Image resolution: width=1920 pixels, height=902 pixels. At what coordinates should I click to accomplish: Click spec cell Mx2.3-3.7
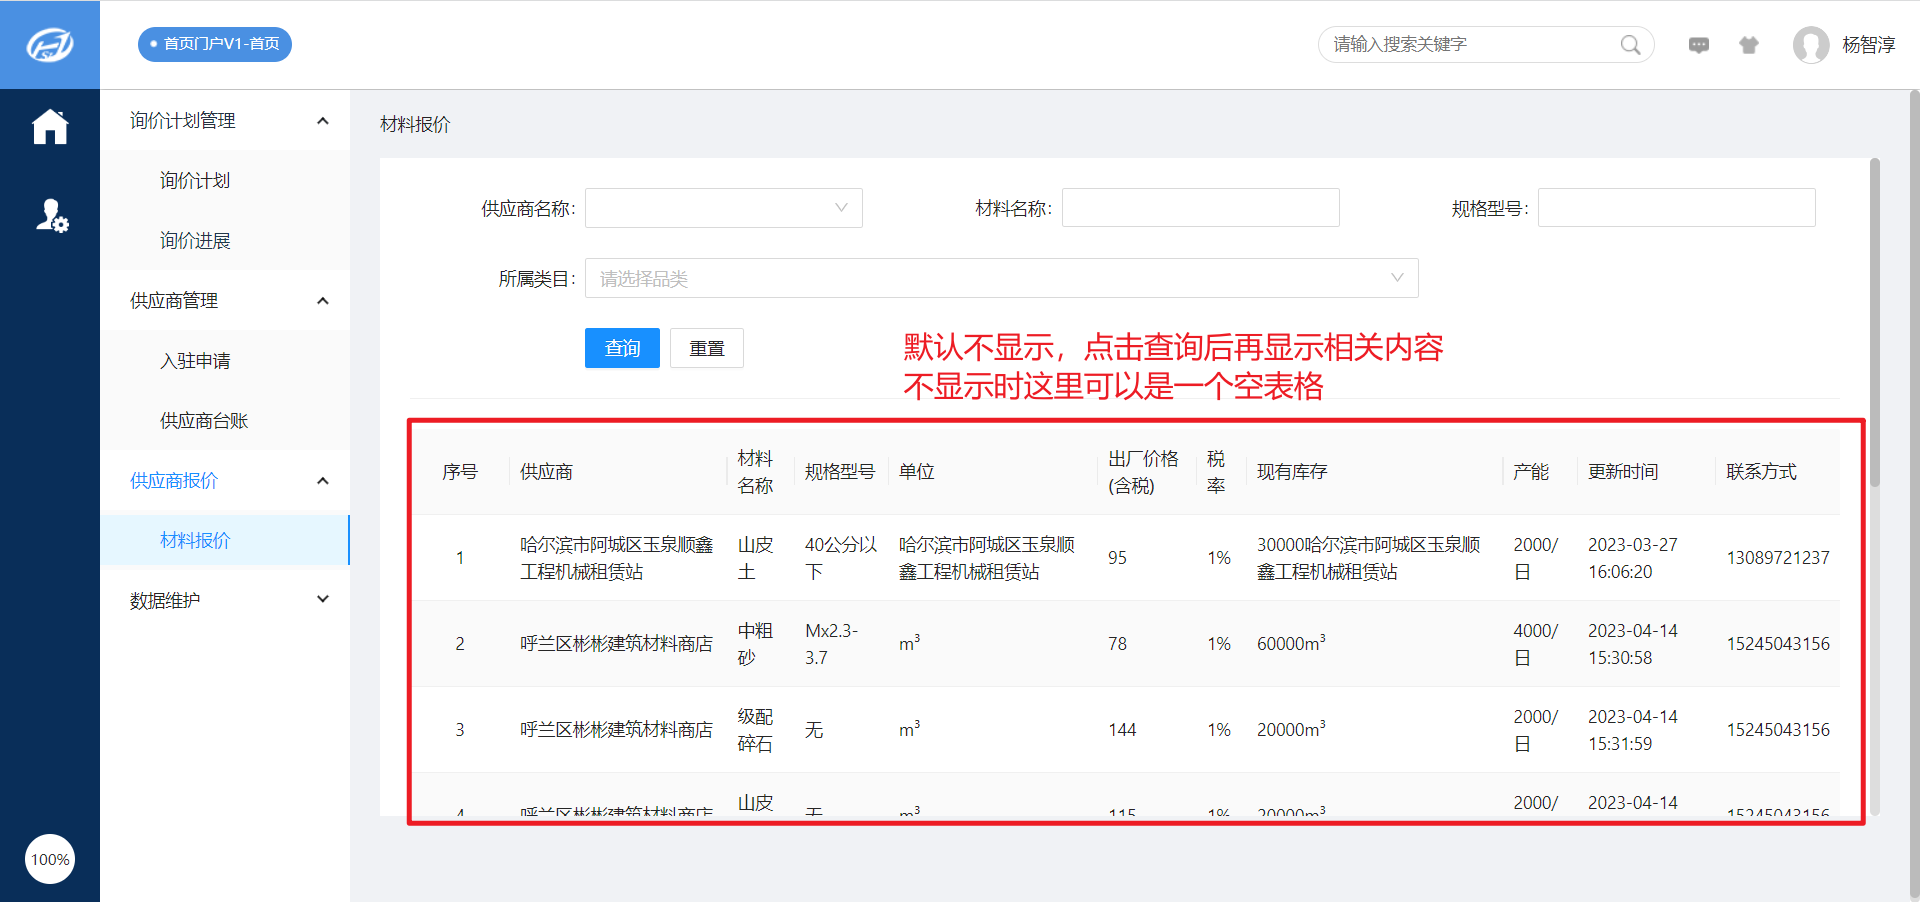pyautogui.click(x=831, y=644)
